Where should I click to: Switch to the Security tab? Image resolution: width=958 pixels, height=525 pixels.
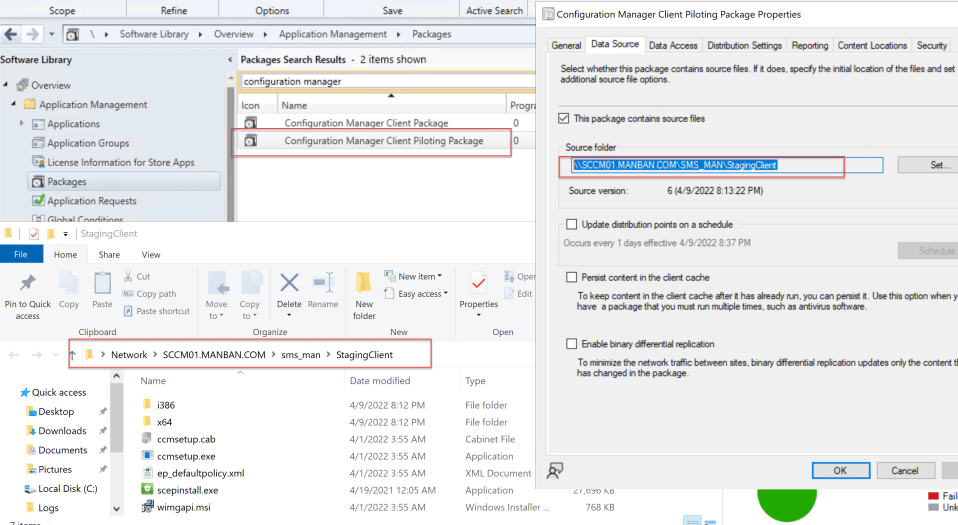click(x=932, y=45)
